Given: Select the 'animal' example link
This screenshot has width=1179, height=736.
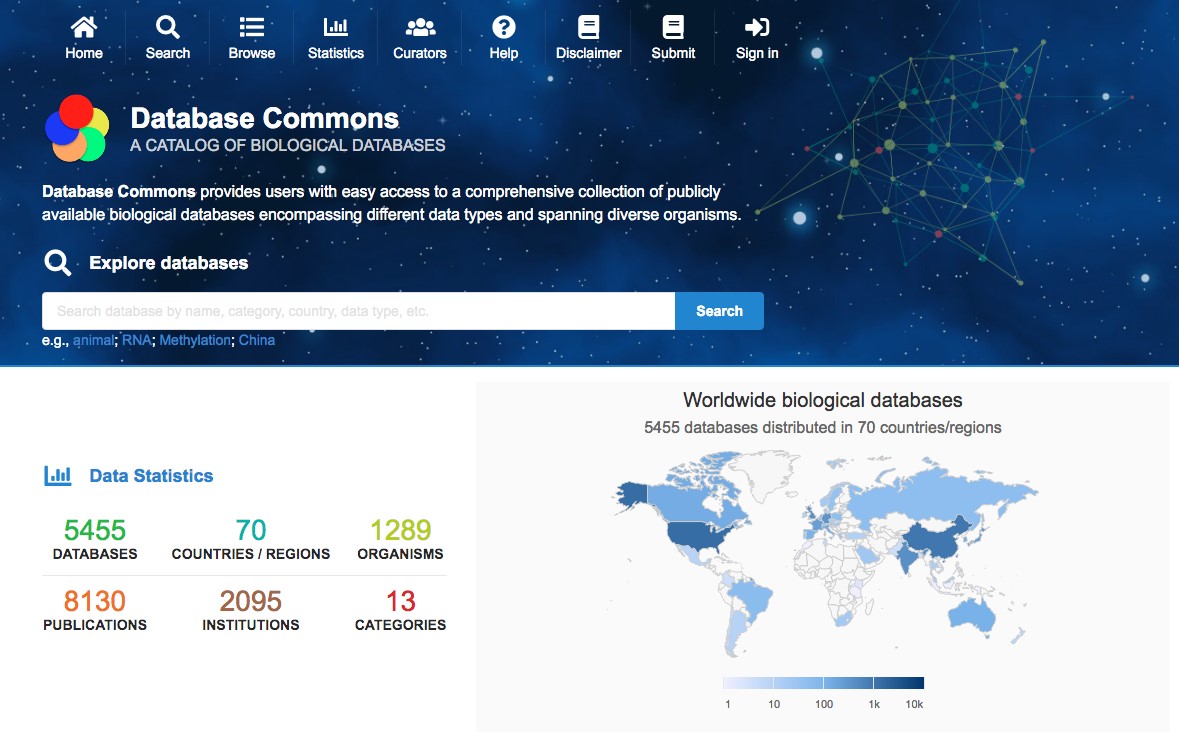Looking at the screenshot, I should tap(93, 340).
